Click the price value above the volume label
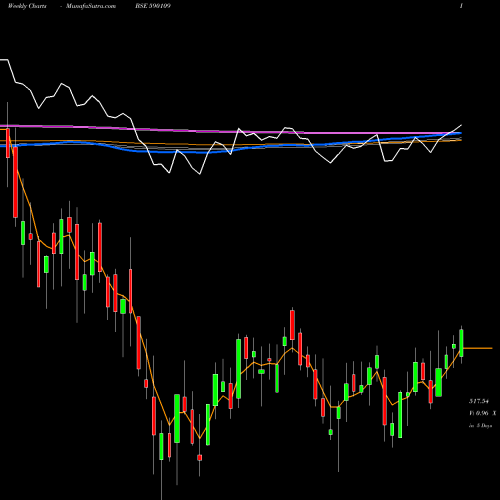 (479, 401)
